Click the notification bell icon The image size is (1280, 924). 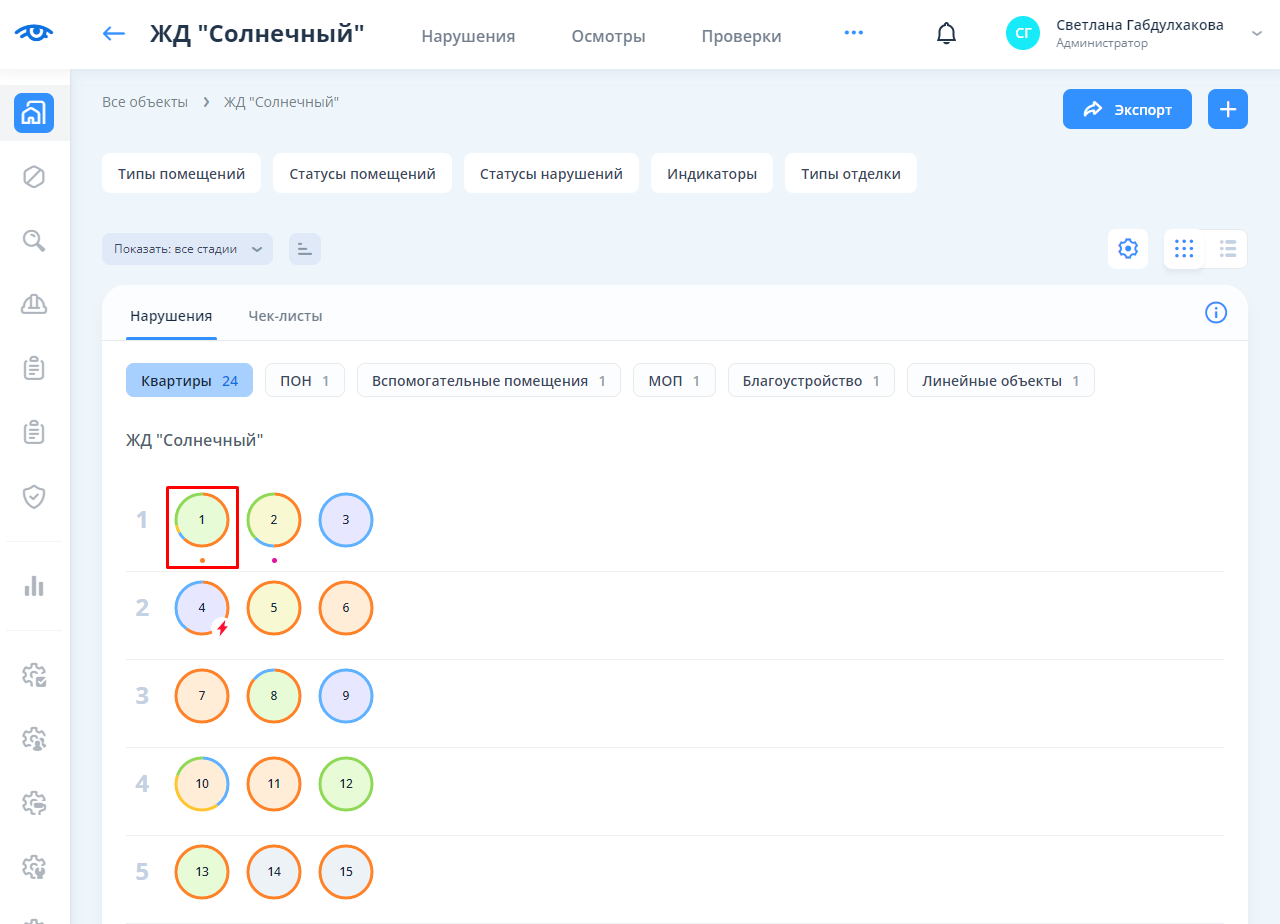pyautogui.click(x=946, y=34)
